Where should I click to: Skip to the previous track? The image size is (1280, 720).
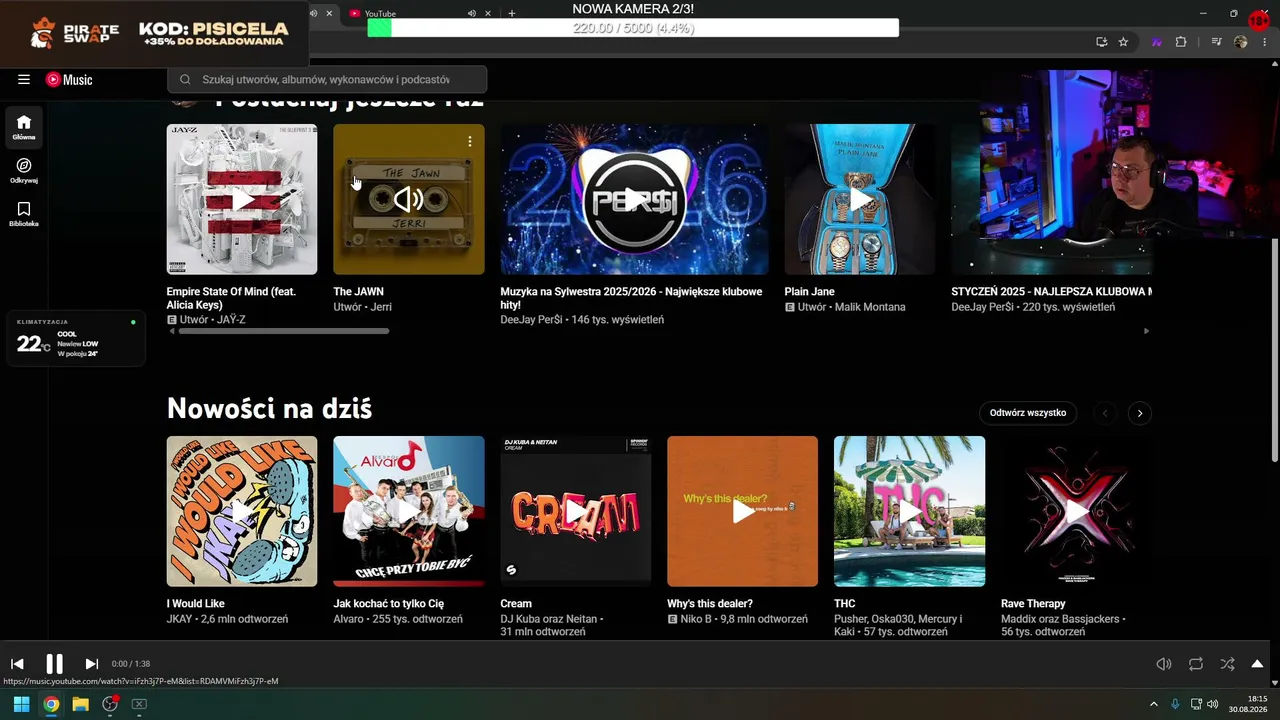click(x=17, y=664)
